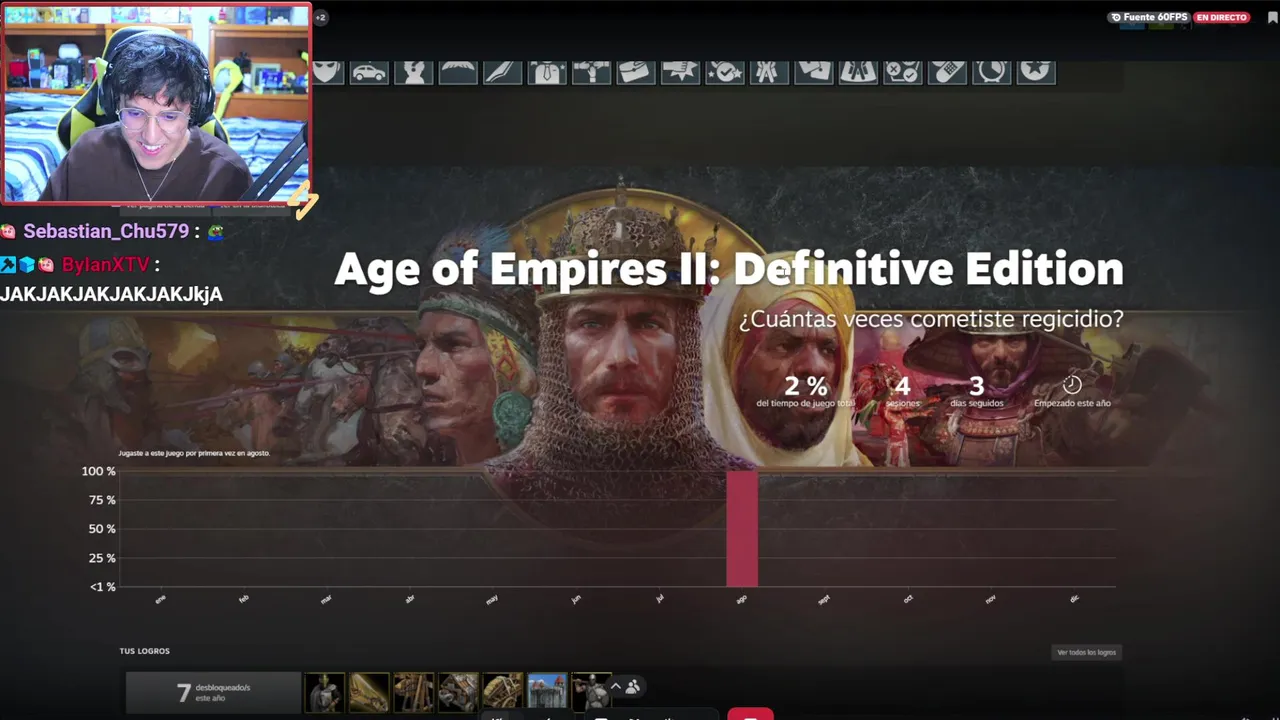Click the bandage badge icon
The width and height of the screenshot is (1280, 720).
tap(947, 72)
